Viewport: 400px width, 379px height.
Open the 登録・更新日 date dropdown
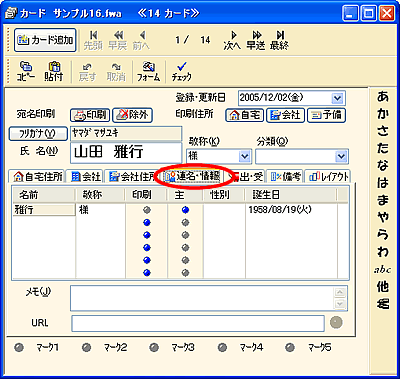click(337, 98)
